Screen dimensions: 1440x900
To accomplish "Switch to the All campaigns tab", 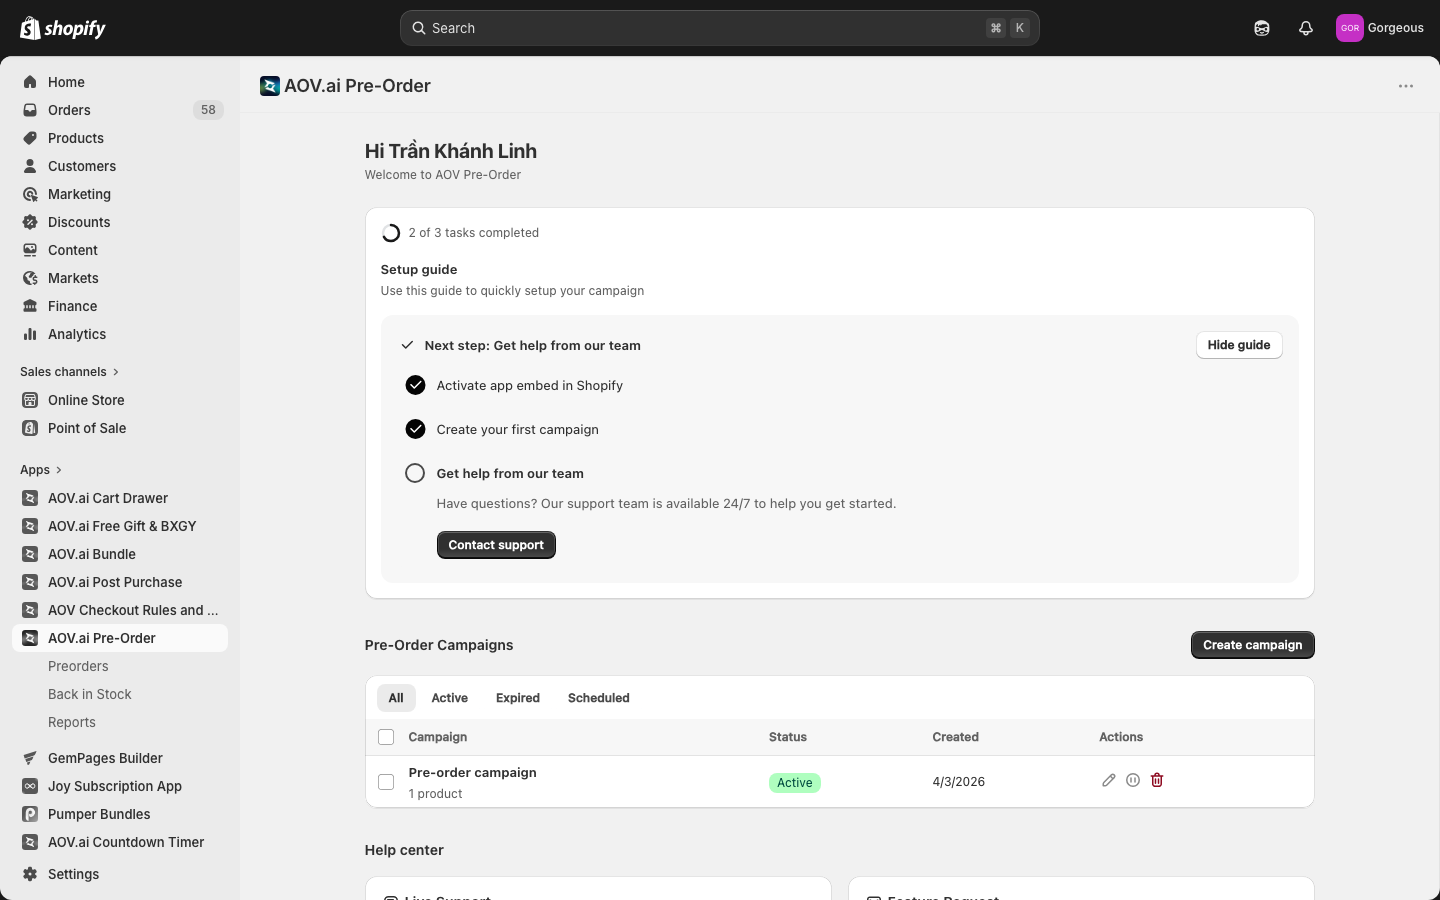I will (x=396, y=698).
